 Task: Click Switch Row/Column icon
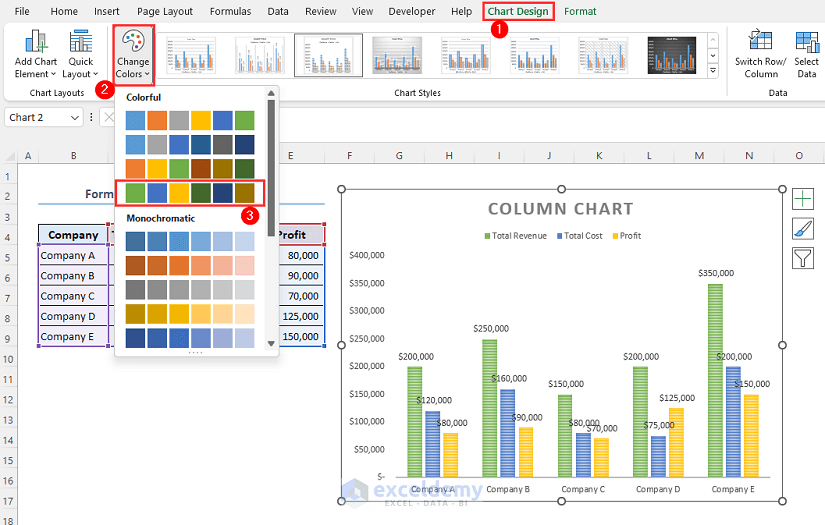760,55
